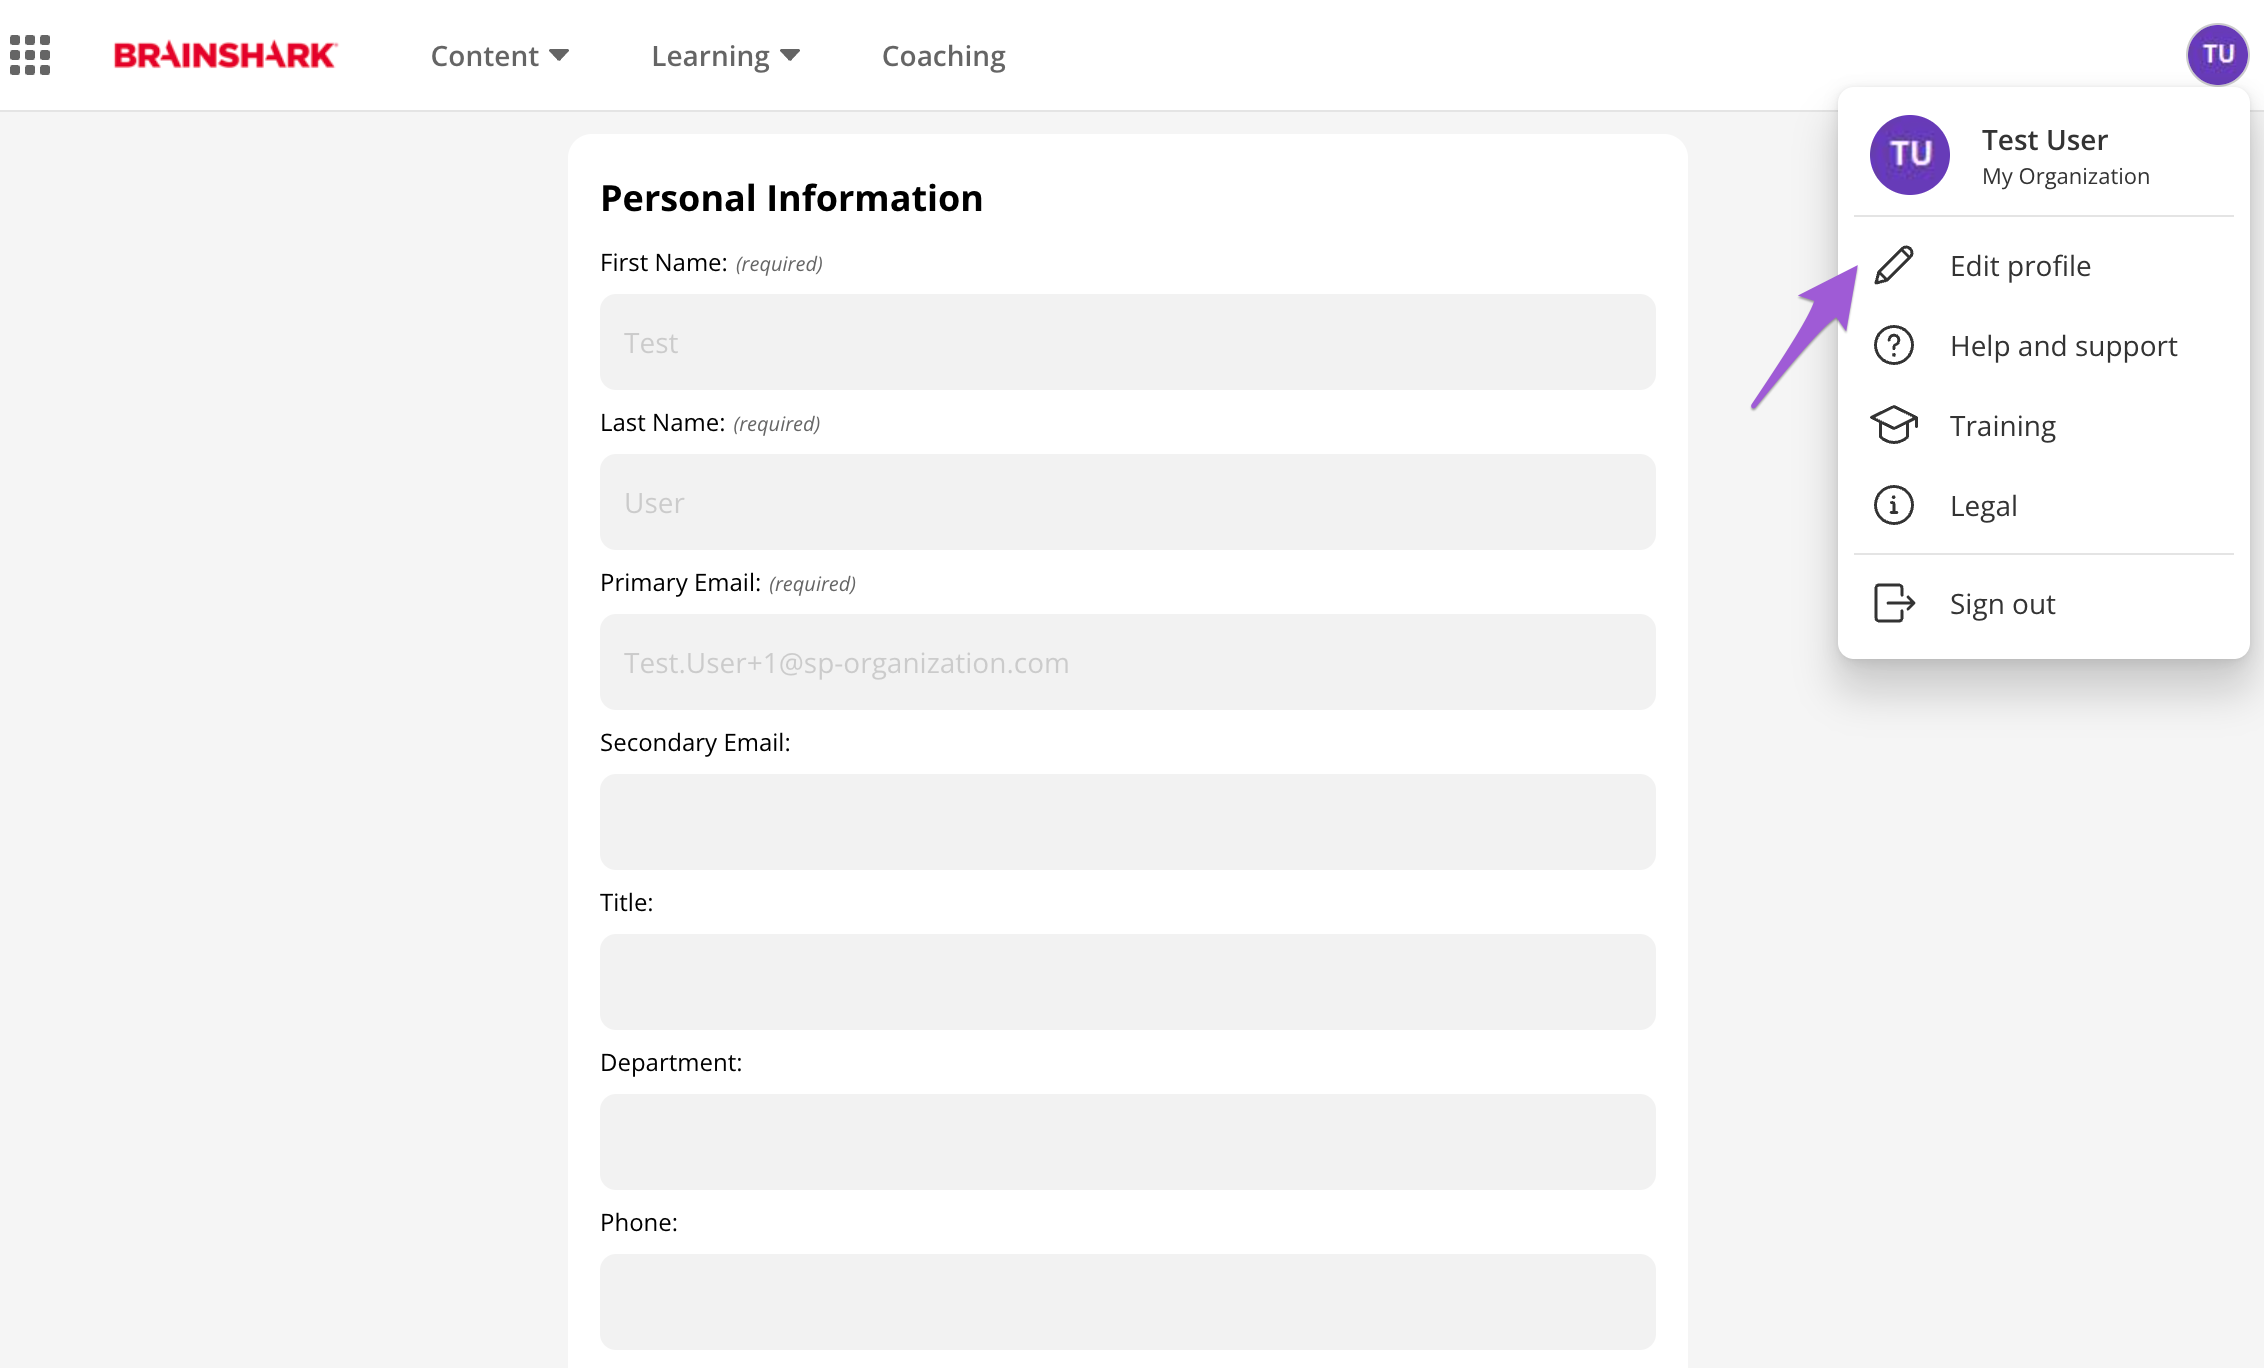Screen dimensions: 2264x1368
Task: Click the TU avatar in the top bar
Action: pos(2217,54)
